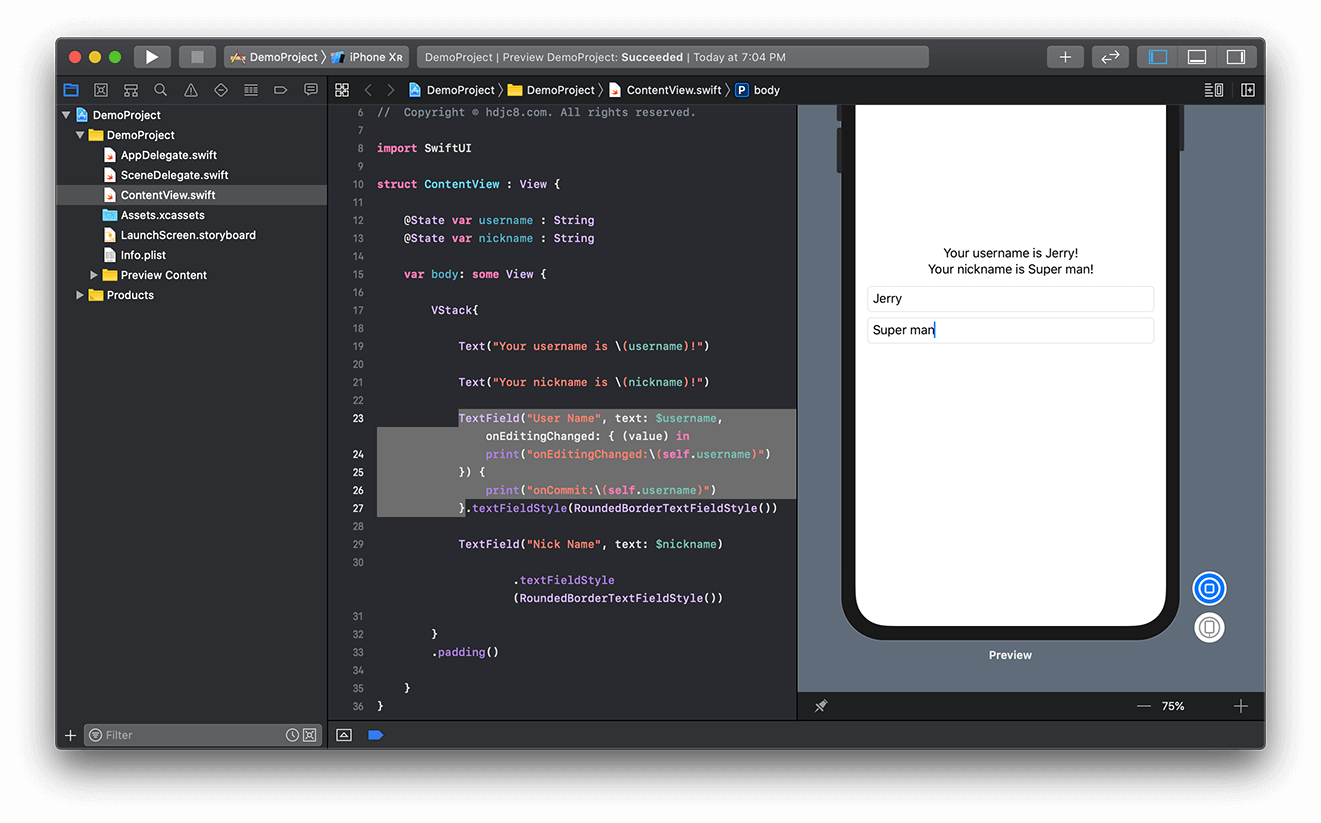Open the Symbol navigator icon
This screenshot has height=823, width=1321.
131,90
